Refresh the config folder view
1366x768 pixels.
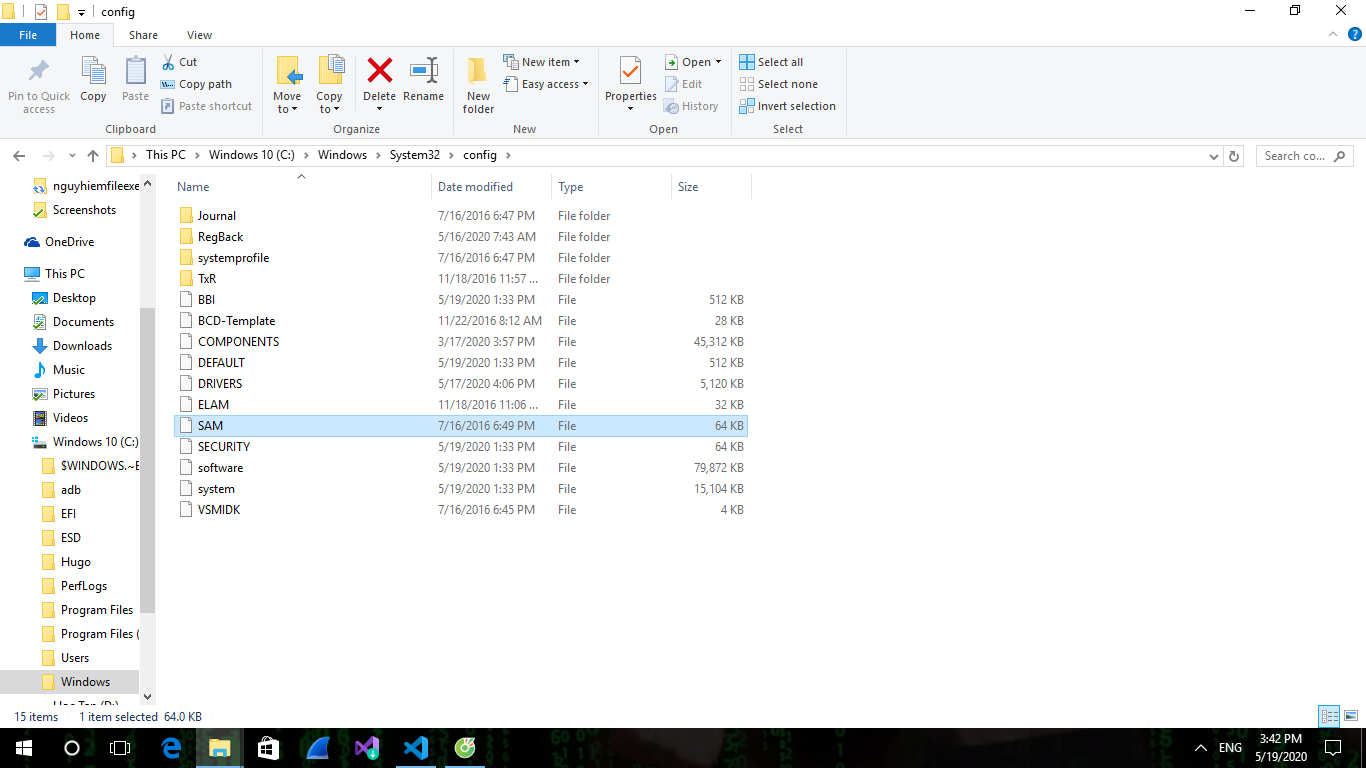1234,156
